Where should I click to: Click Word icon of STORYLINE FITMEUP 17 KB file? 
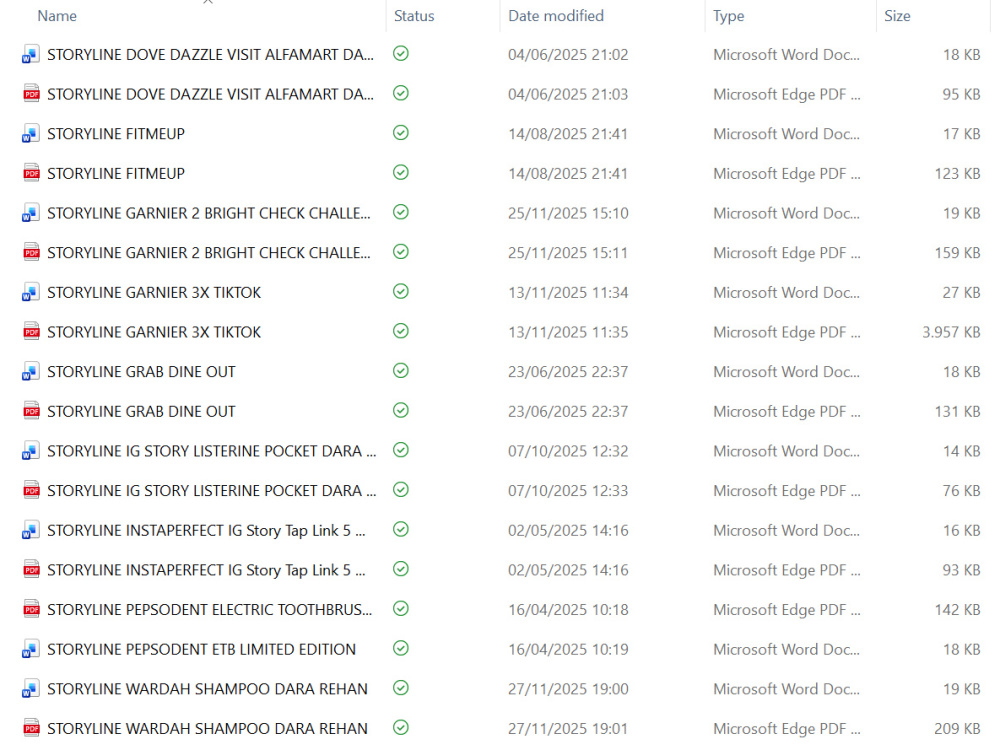[x=31, y=133]
